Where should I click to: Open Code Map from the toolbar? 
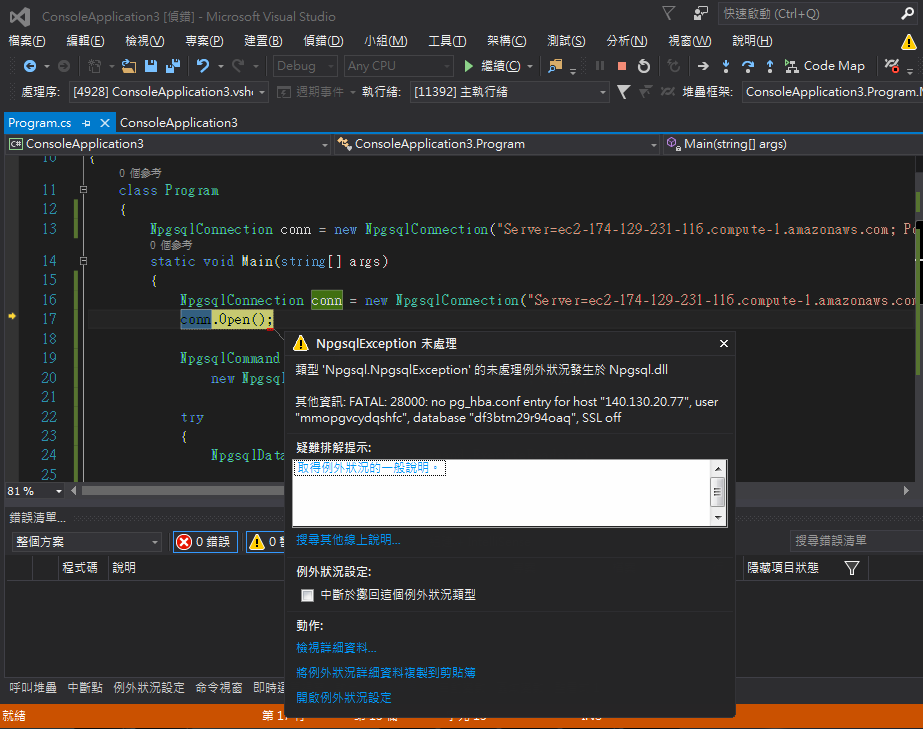click(x=825, y=66)
